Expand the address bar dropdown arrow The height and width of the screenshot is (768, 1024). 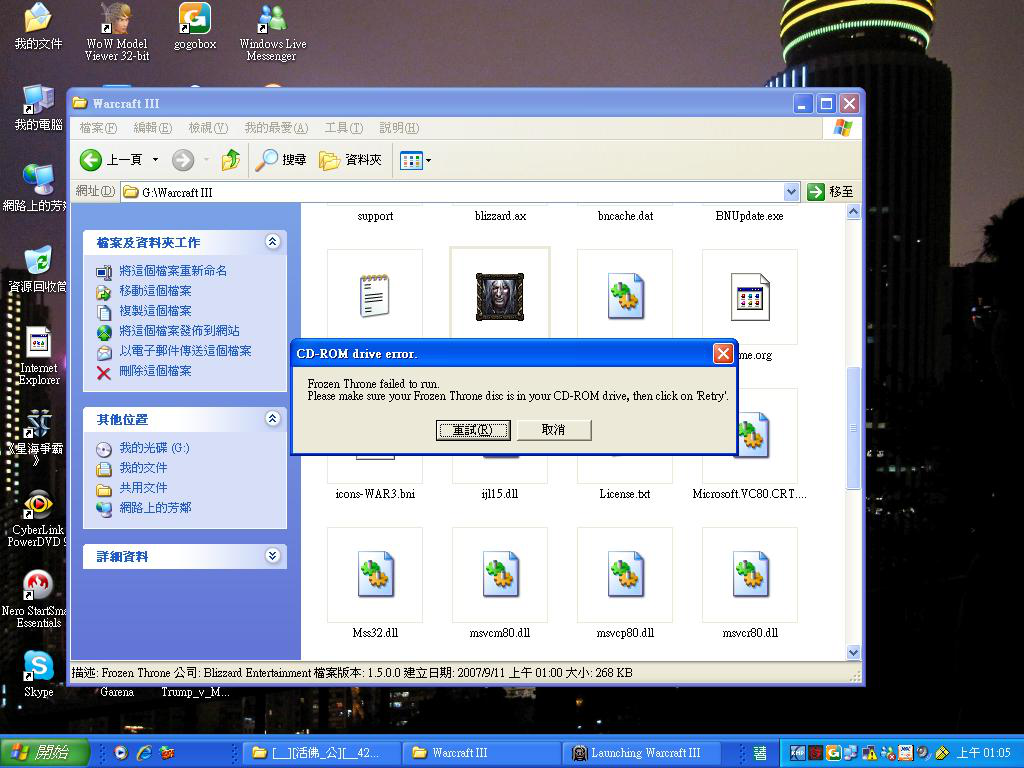pos(791,192)
